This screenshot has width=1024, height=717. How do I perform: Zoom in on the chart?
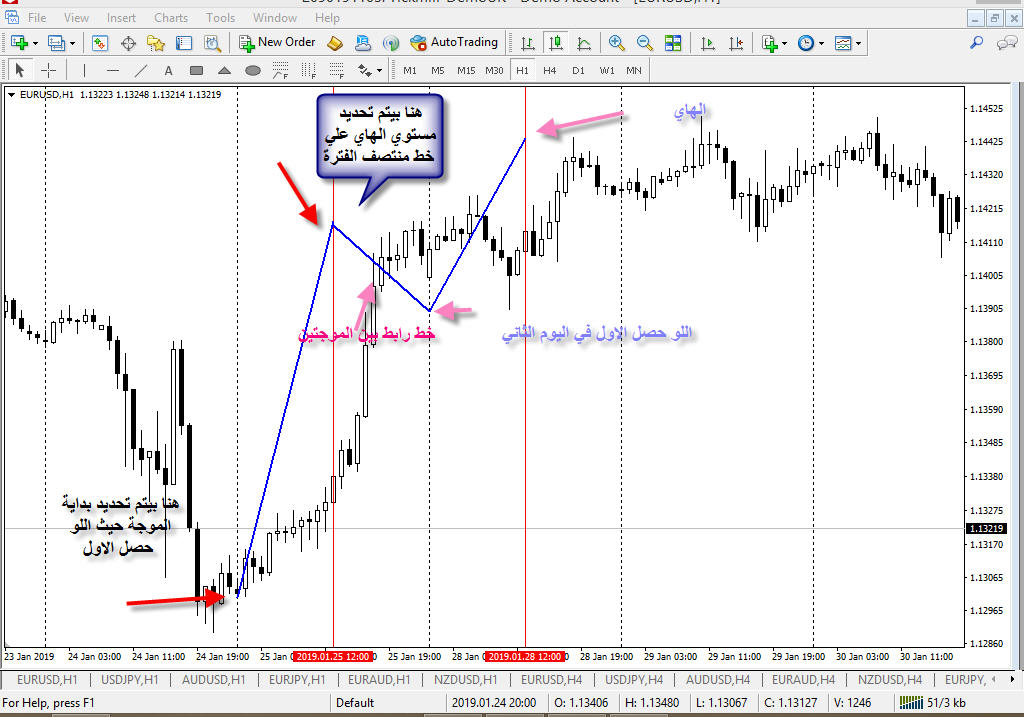[x=617, y=43]
